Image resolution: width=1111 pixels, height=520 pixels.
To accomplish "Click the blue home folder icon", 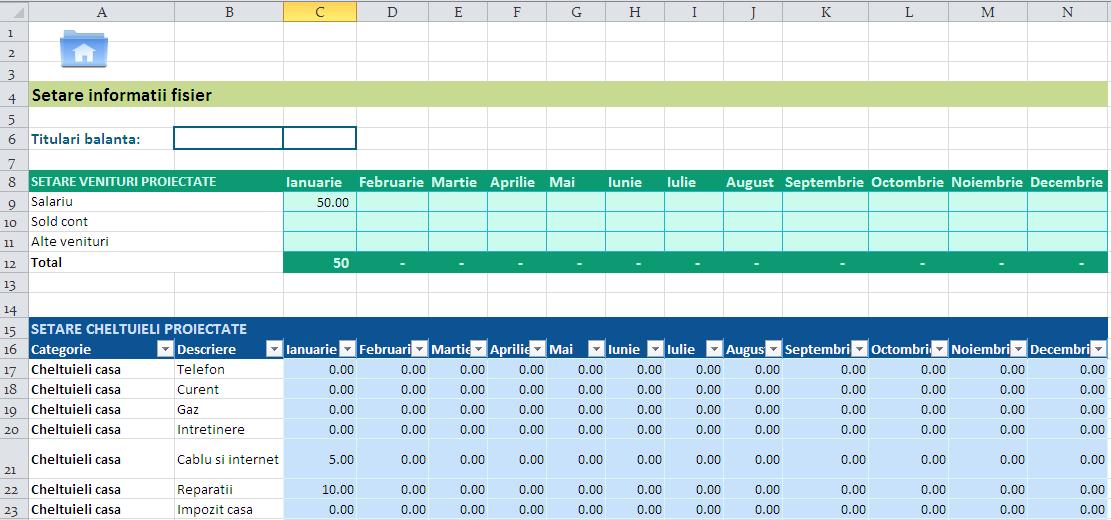I will click(x=84, y=49).
